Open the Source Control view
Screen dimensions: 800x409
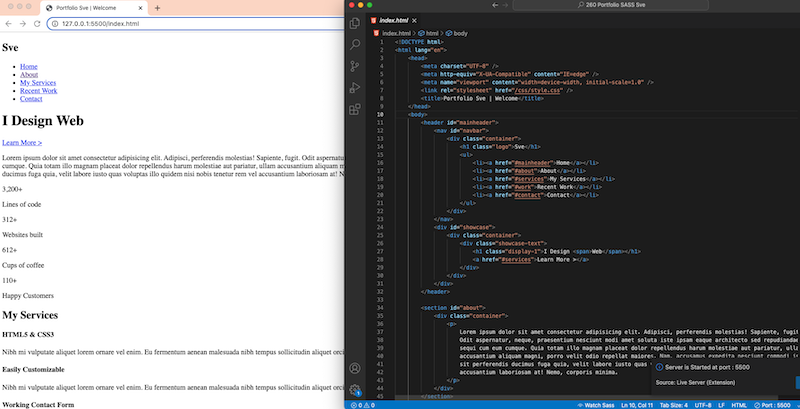355,66
